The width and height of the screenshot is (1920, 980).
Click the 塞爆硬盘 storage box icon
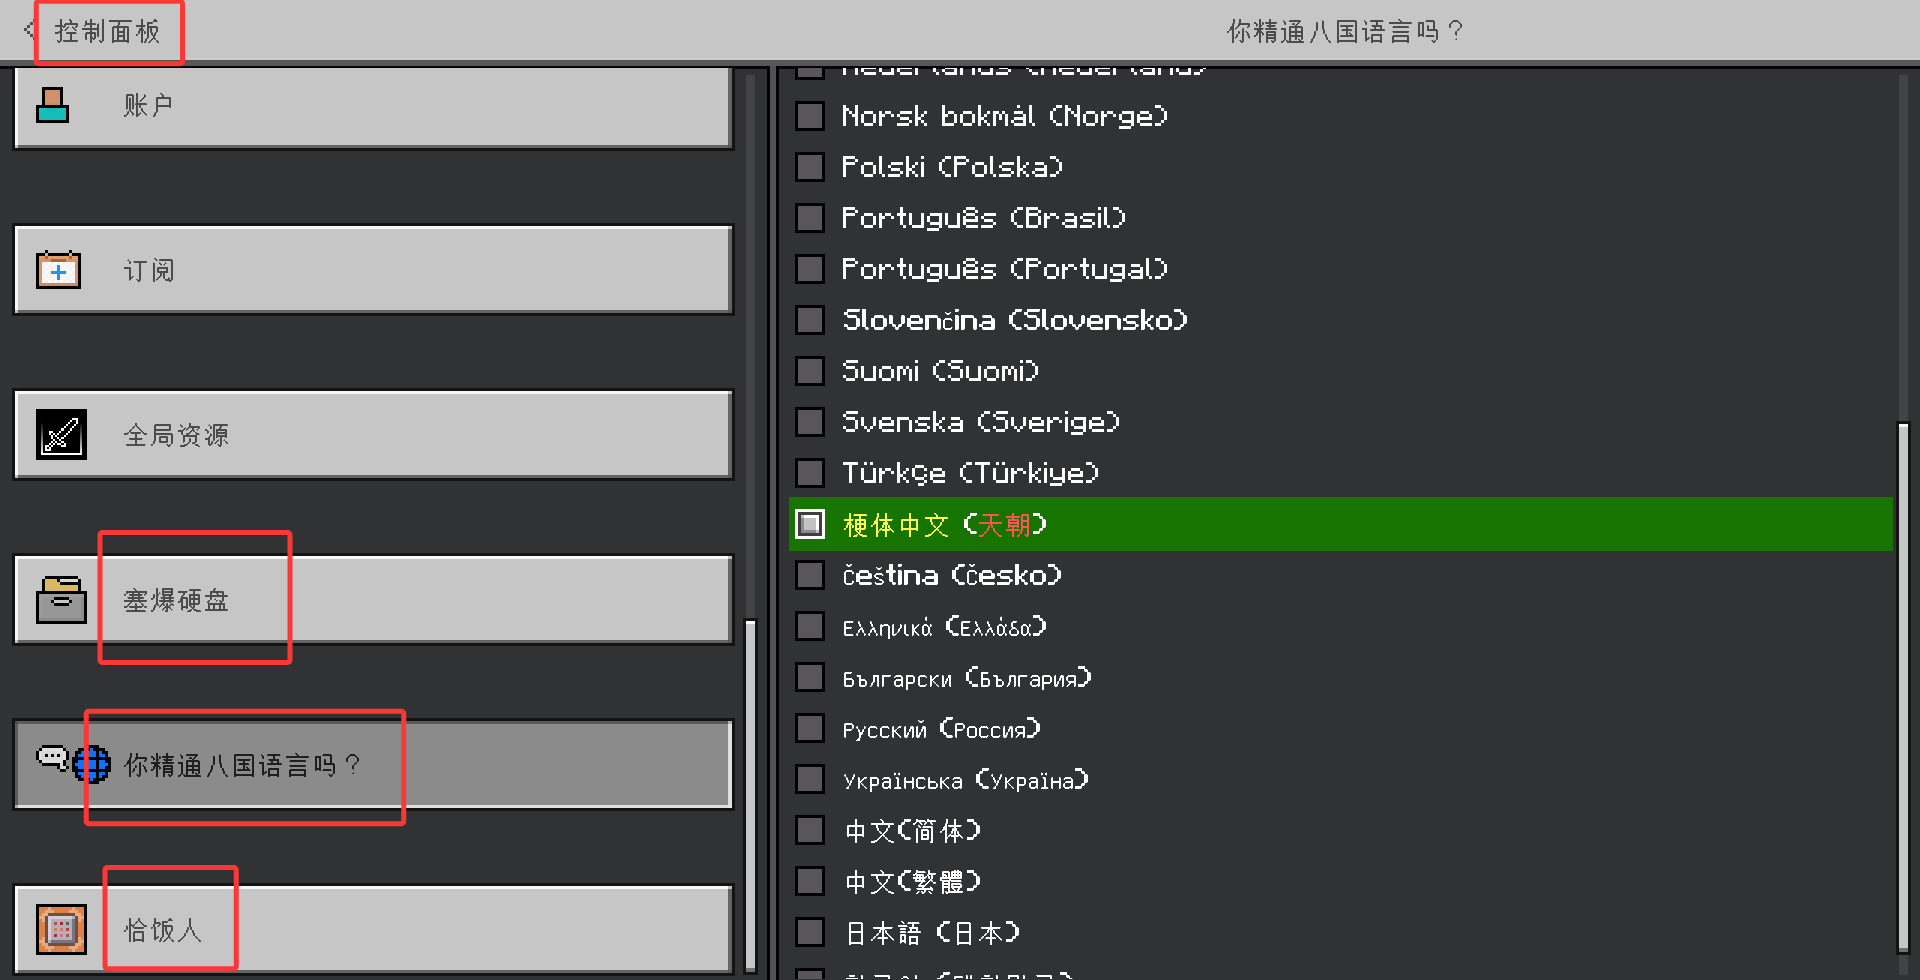pos(61,600)
